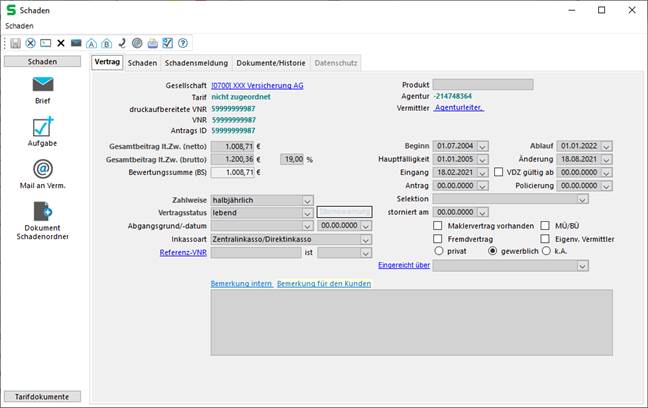The width and height of the screenshot is (648, 408).
Task: Click the black X delete toolbar icon
Action: click(x=61, y=43)
